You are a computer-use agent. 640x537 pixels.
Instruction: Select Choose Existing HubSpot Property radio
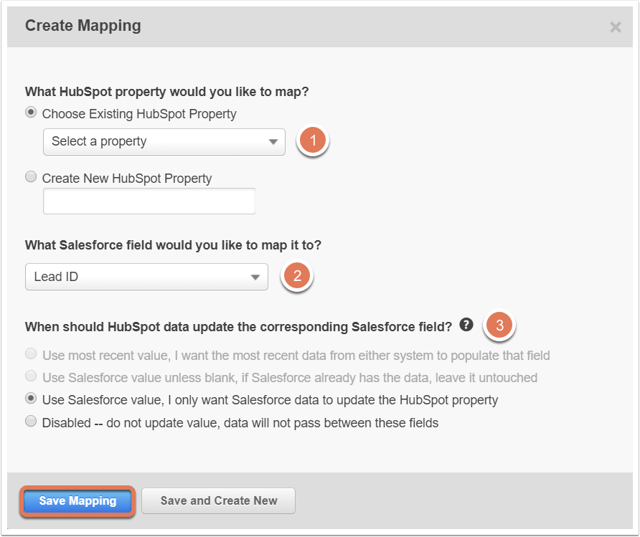pos(31,112)
